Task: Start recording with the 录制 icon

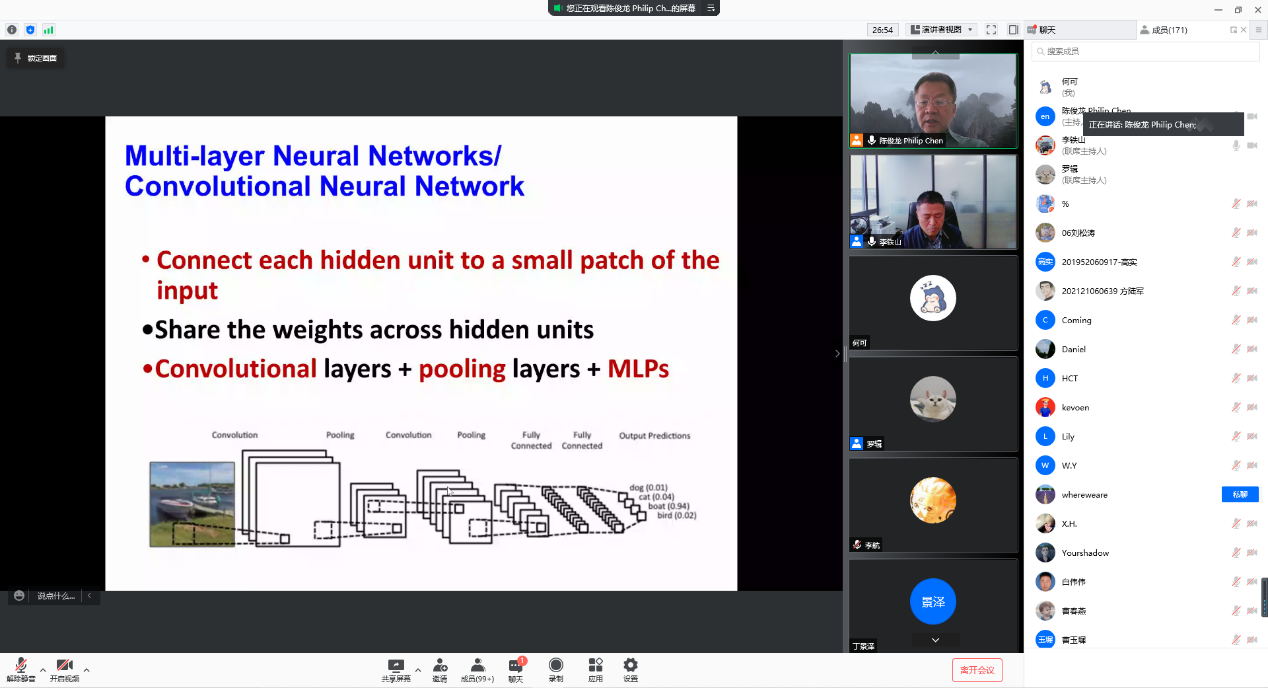Action: click(x=555, y=669)
